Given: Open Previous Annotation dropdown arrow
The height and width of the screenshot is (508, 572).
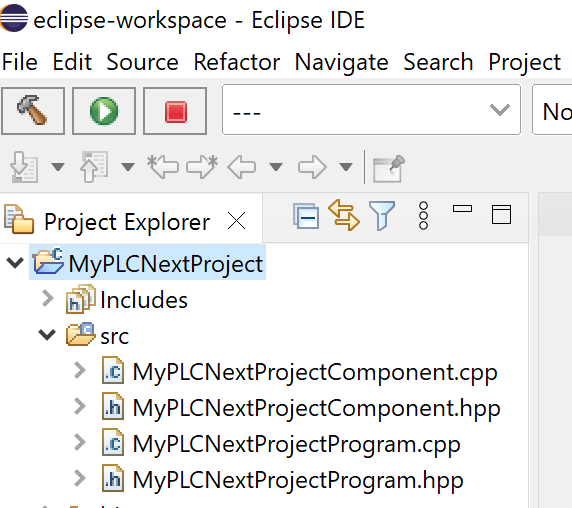Looking at the screenshot, I should coord(128,167).
